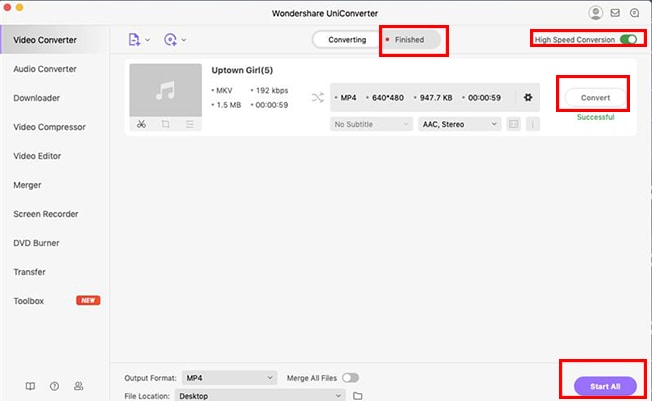
Task: Click the scissors trim icon
Action: click(x=141, y=124)
